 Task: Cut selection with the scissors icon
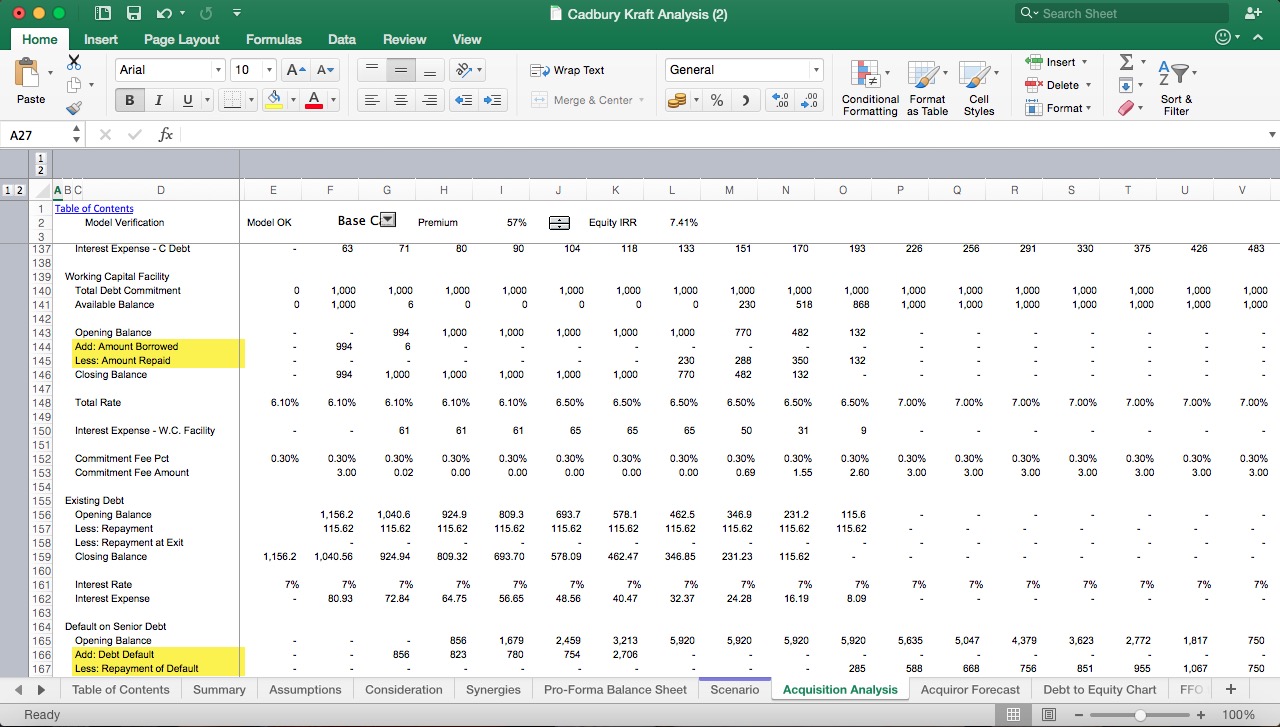click(74, 62)
